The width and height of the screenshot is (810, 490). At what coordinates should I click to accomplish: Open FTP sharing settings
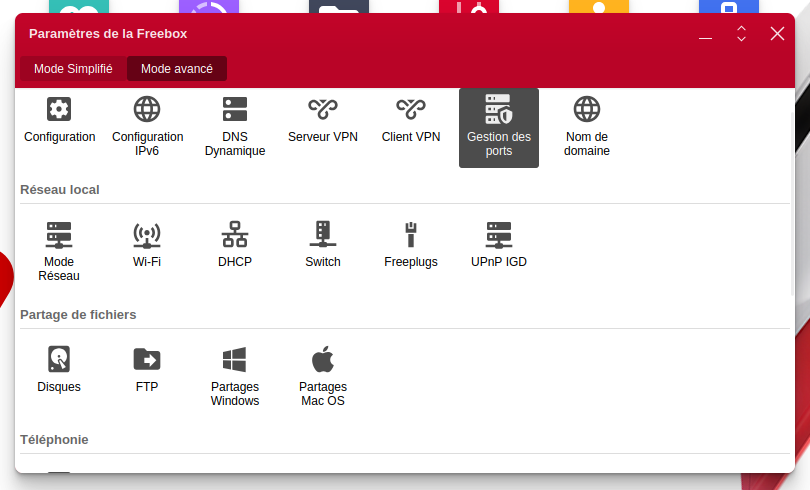coord(147,371)
